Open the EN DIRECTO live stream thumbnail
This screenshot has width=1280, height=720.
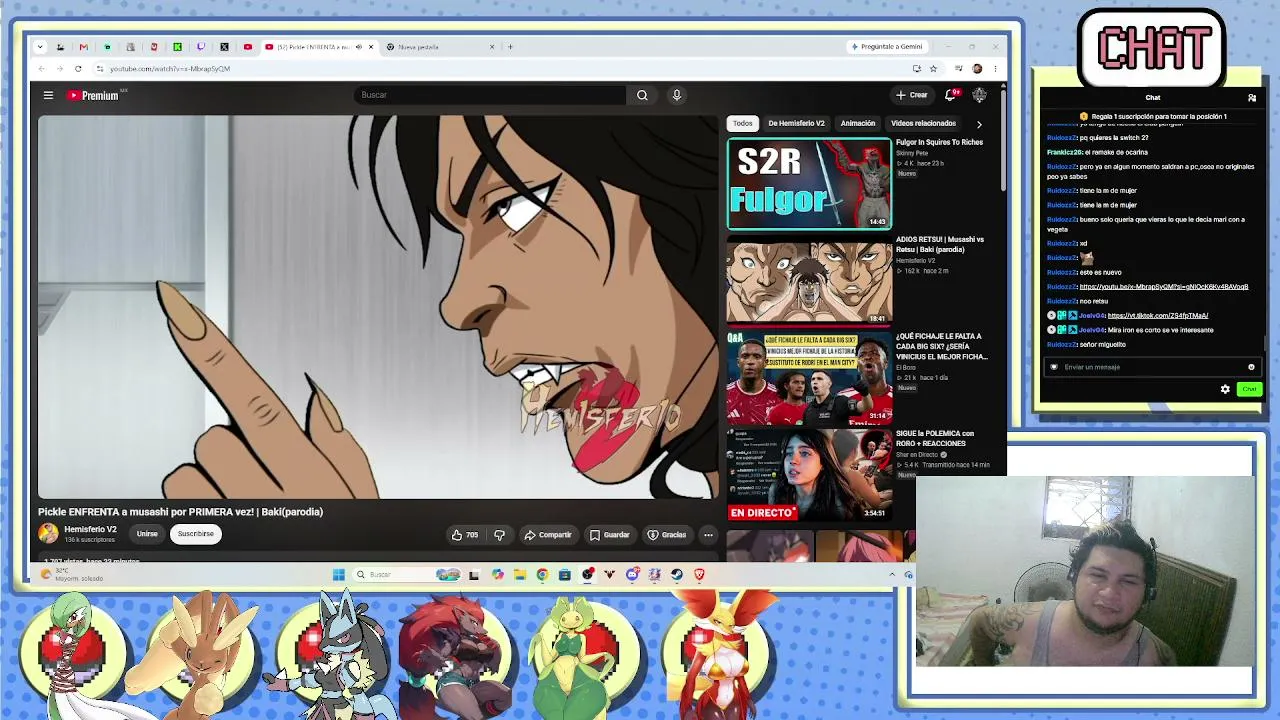[809, 475]
